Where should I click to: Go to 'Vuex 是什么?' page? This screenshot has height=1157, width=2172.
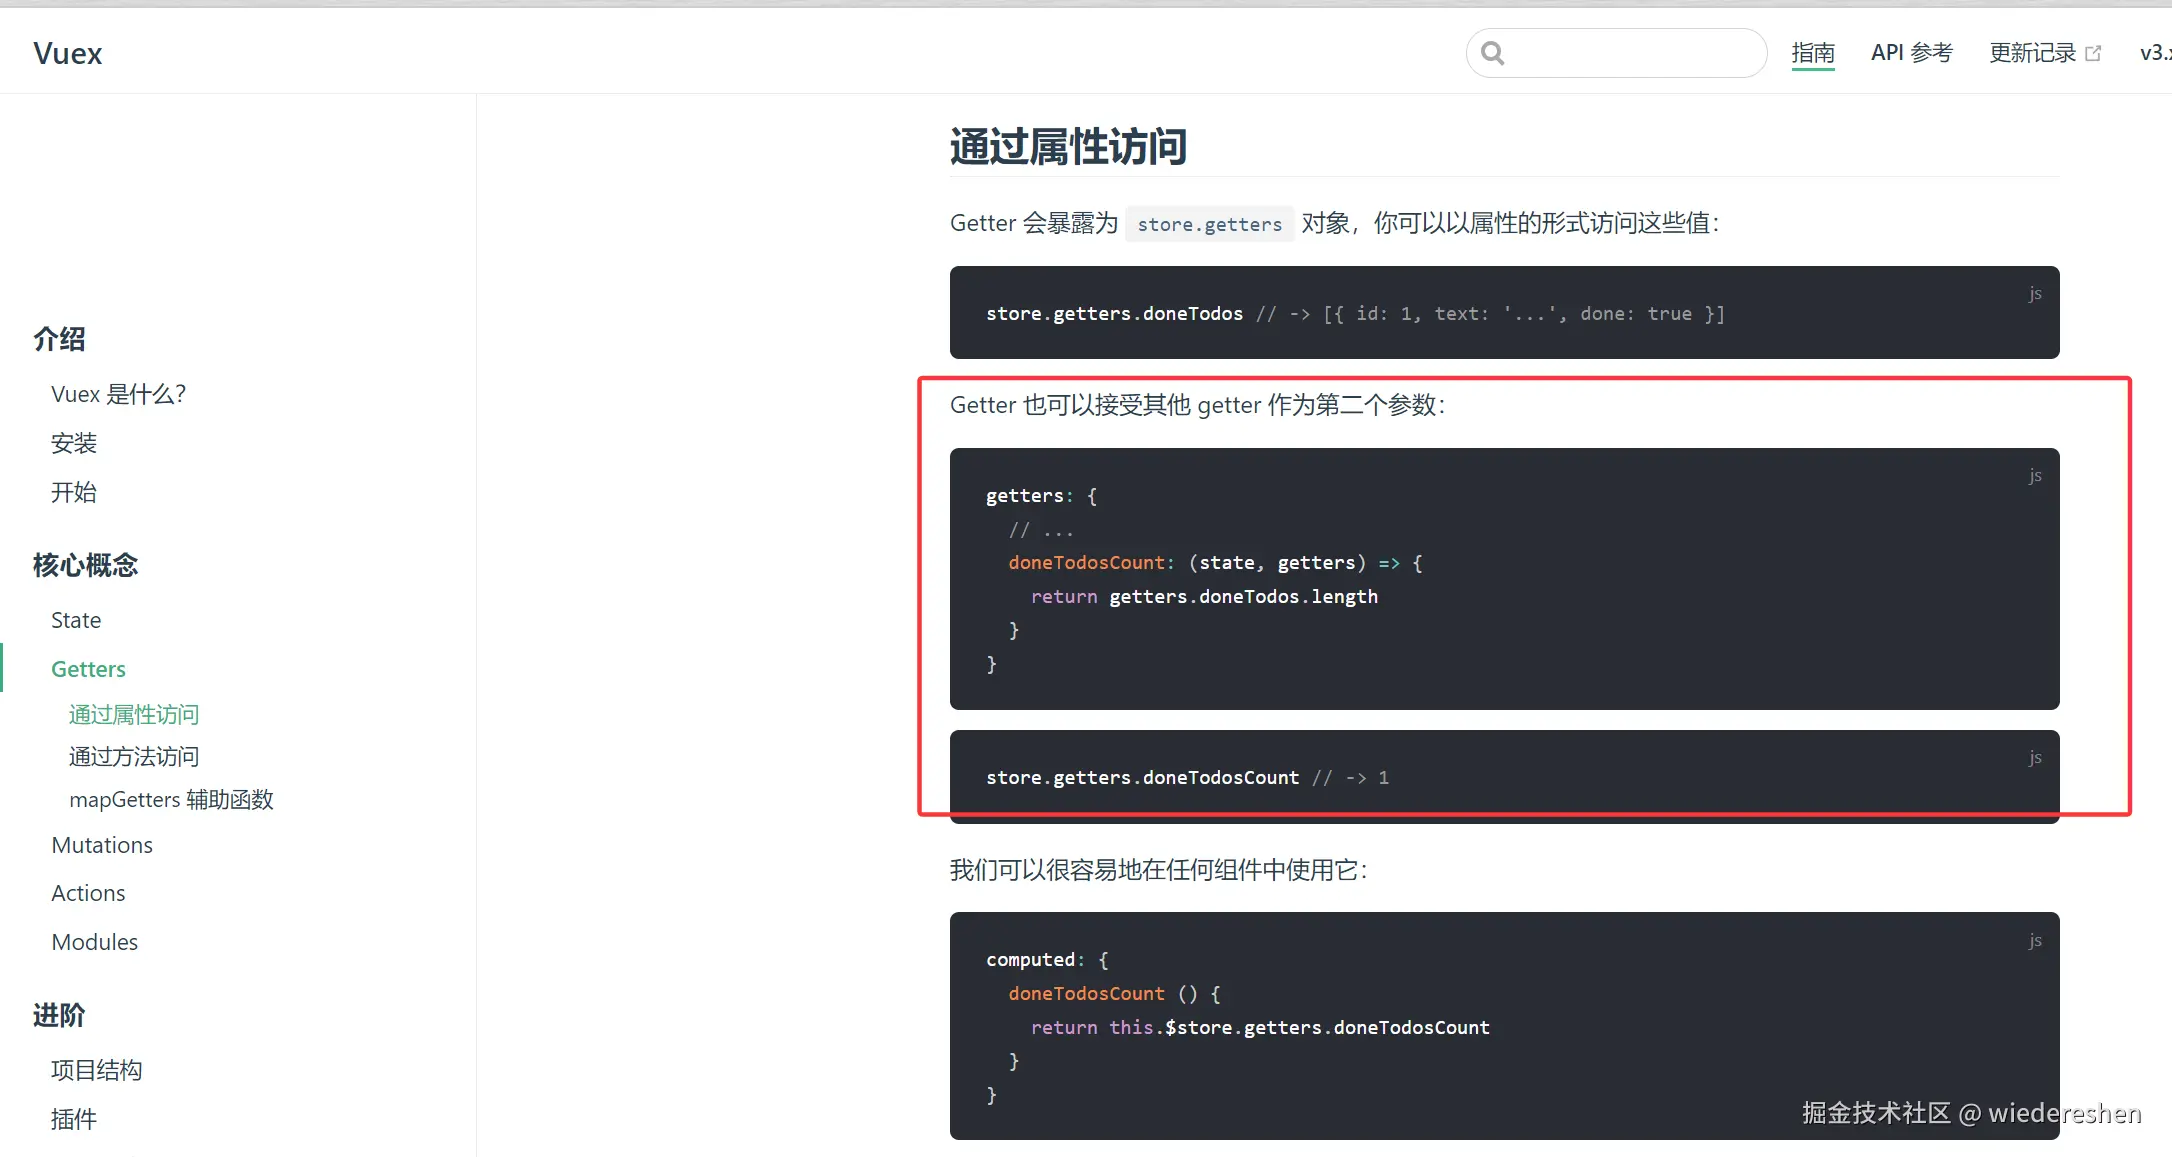point(118,394)
